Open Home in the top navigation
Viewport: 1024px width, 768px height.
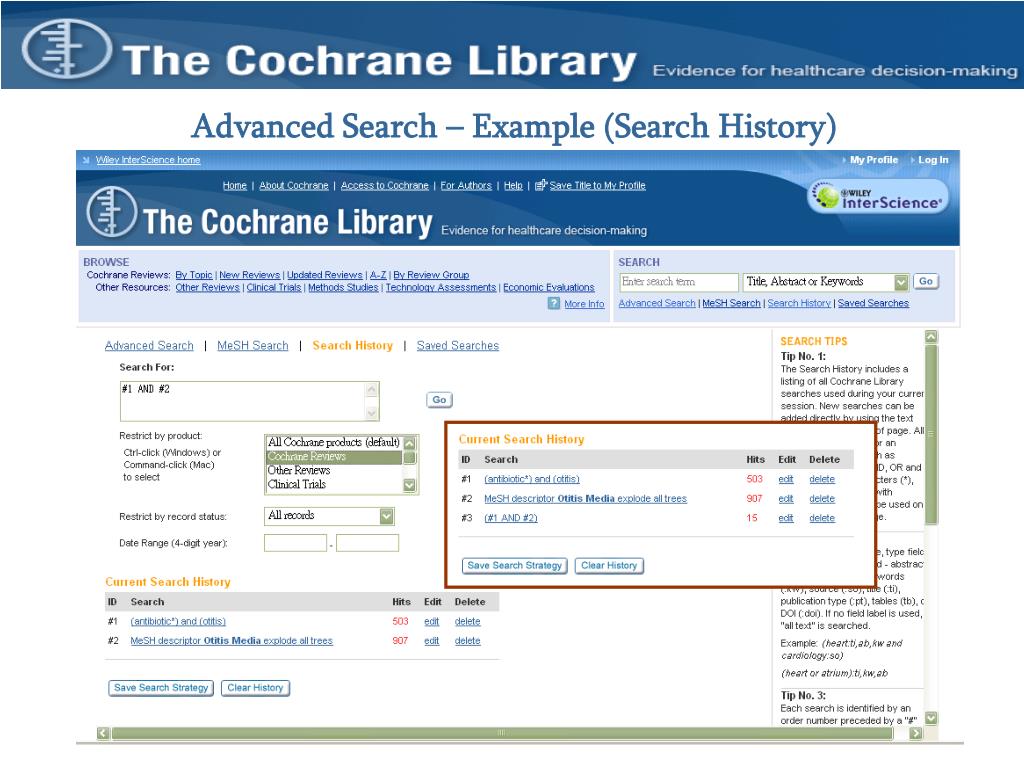coord(234,185)
